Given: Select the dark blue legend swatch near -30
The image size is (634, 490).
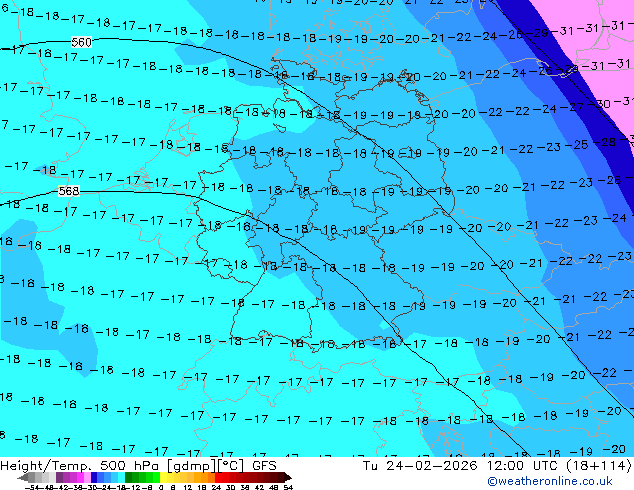Looking at the screenshot, I should 94,477.
